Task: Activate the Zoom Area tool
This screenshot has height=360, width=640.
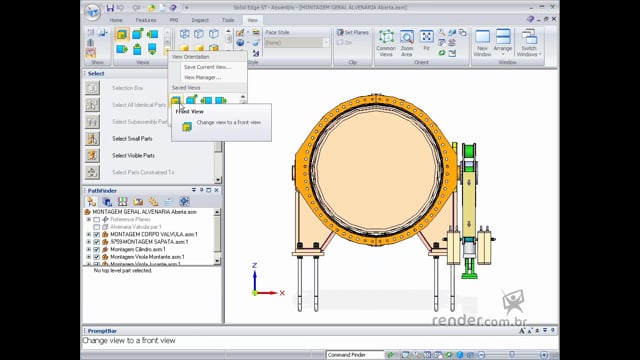Action: point(407,43)
